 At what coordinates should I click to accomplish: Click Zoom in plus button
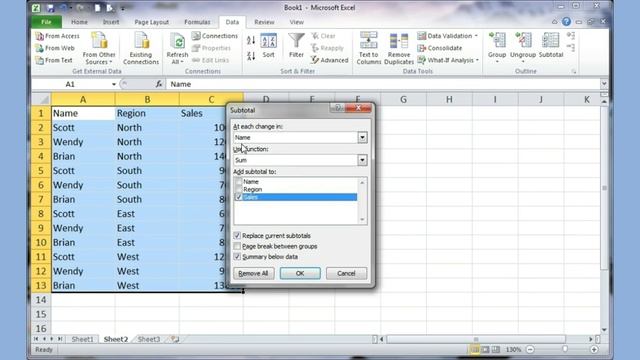594,350
